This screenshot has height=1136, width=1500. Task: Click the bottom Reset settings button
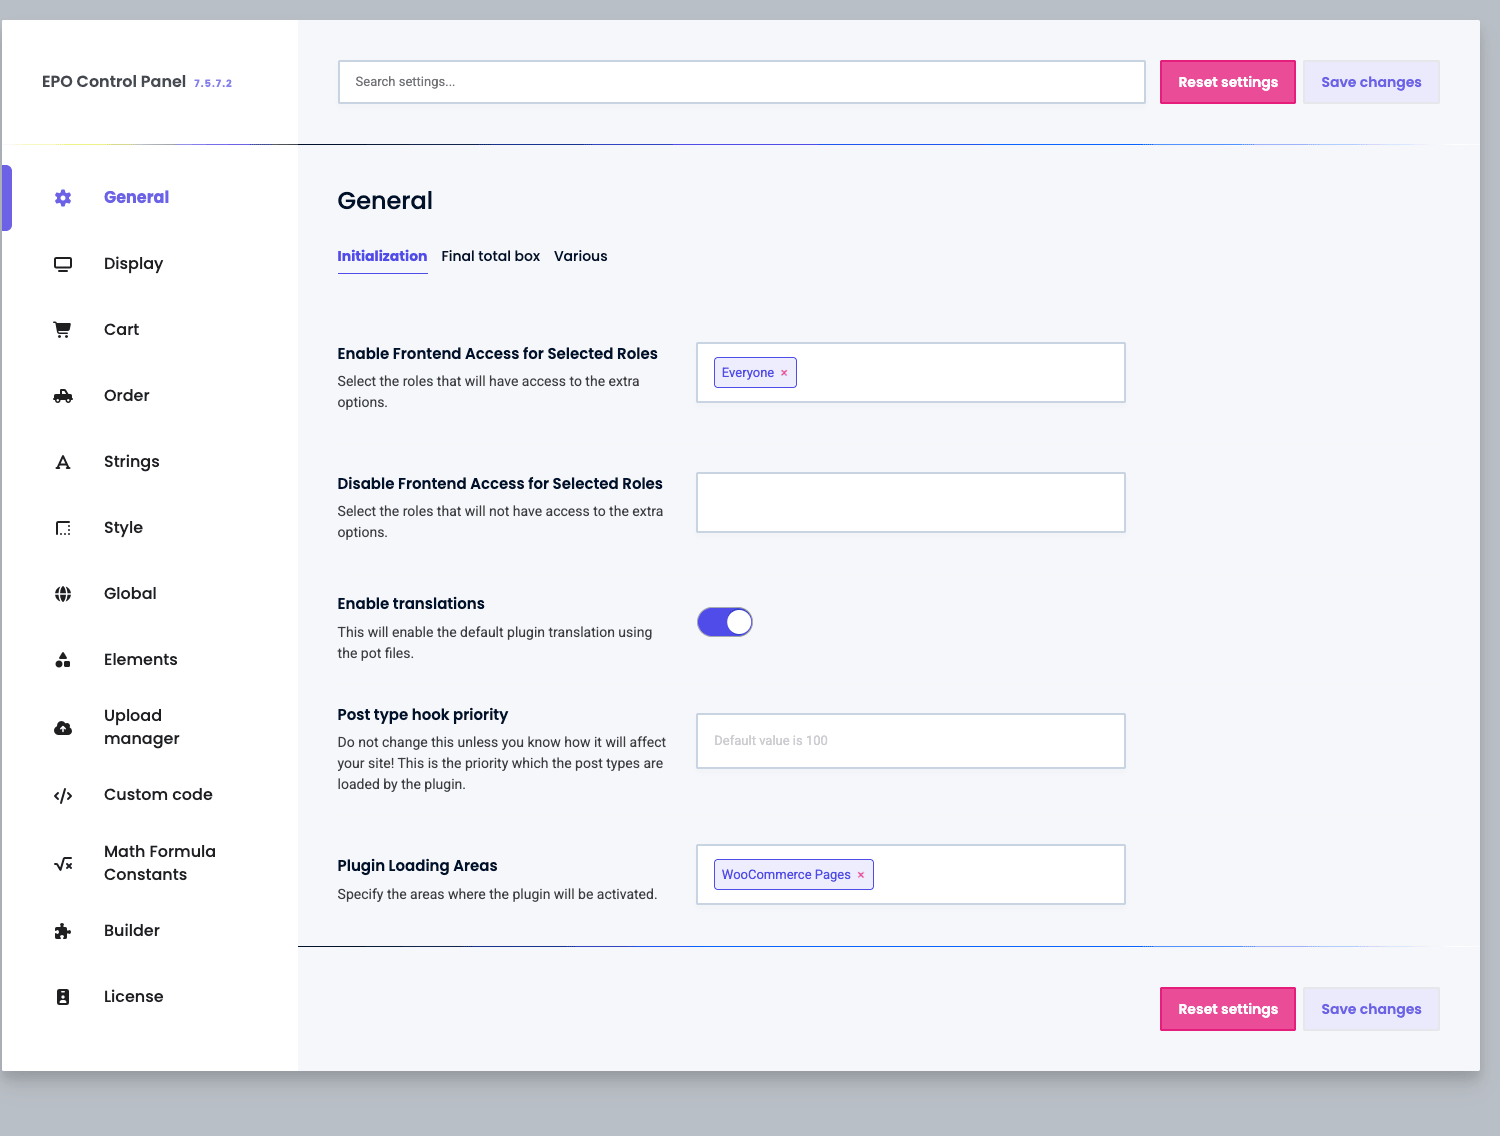point(1228,1009)
